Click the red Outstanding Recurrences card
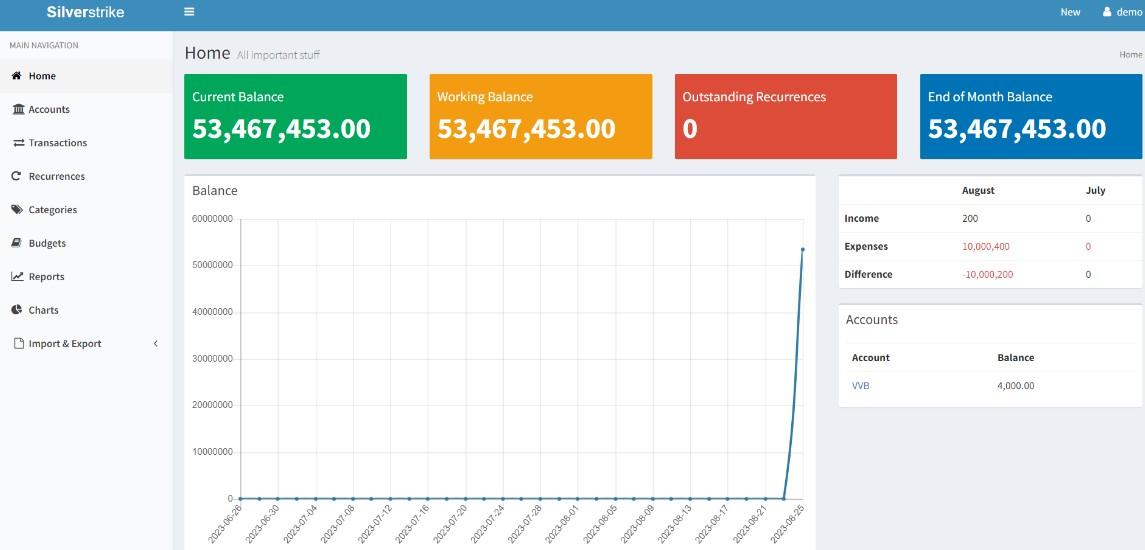 tap(786, 116)
